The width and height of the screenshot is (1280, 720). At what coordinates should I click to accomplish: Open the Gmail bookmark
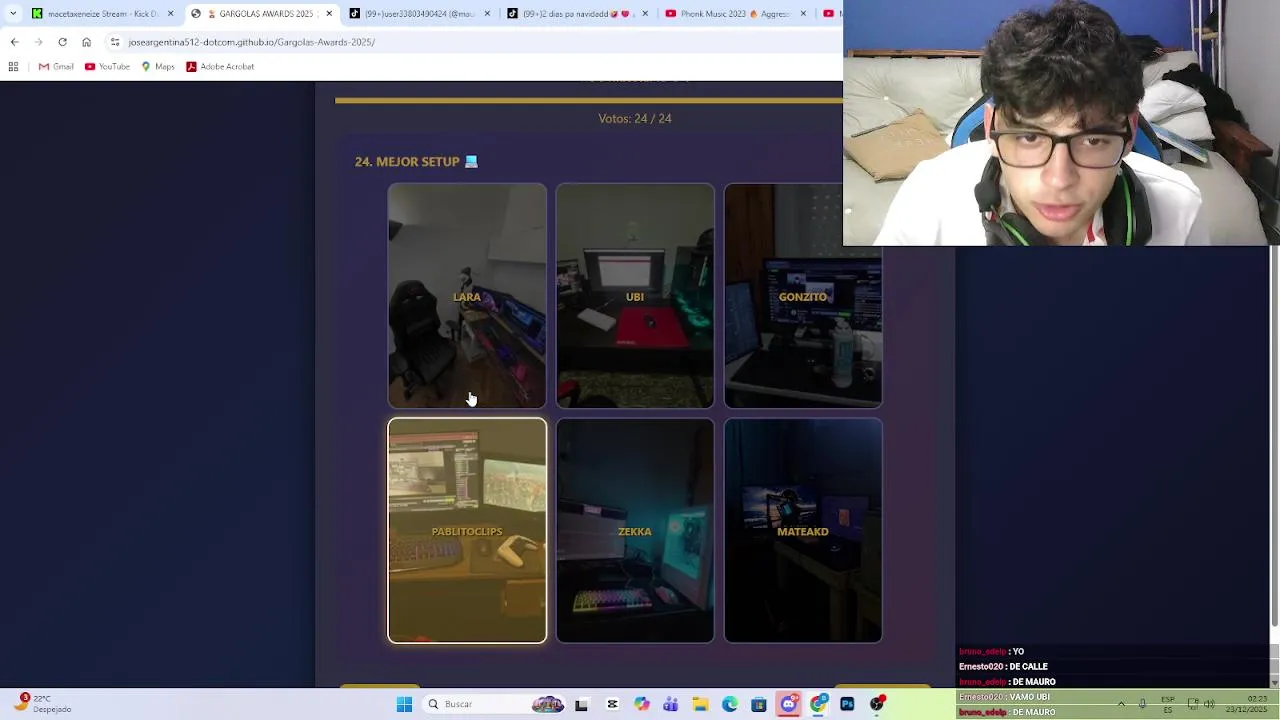56,67
